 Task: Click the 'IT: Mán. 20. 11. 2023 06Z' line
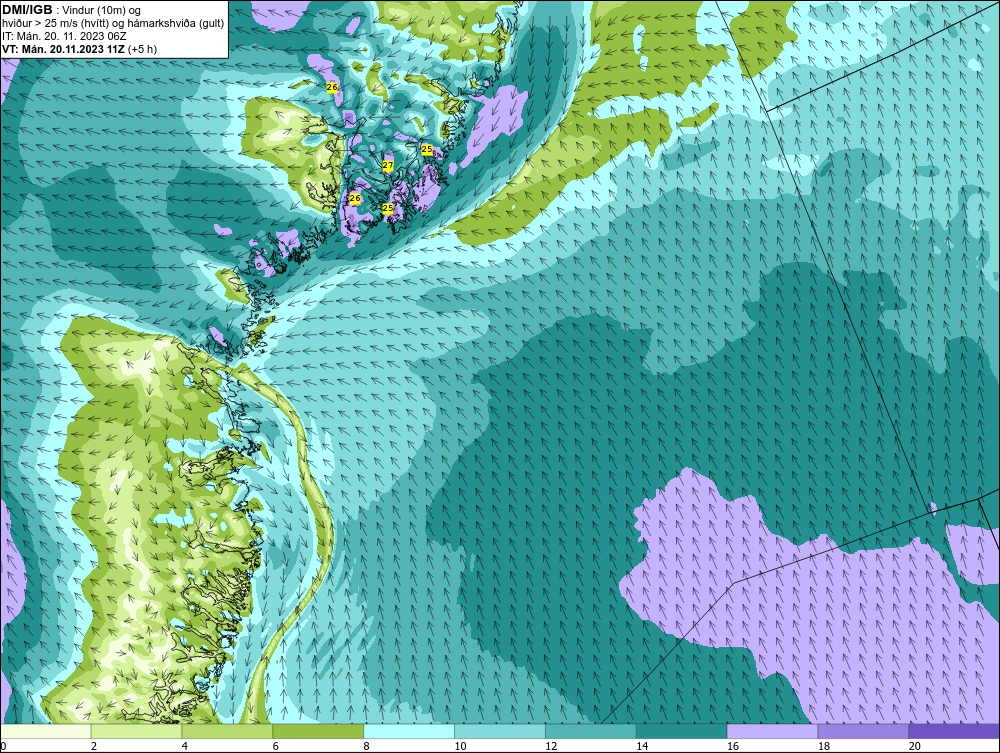pyautogui.click(x=64, y=36)
